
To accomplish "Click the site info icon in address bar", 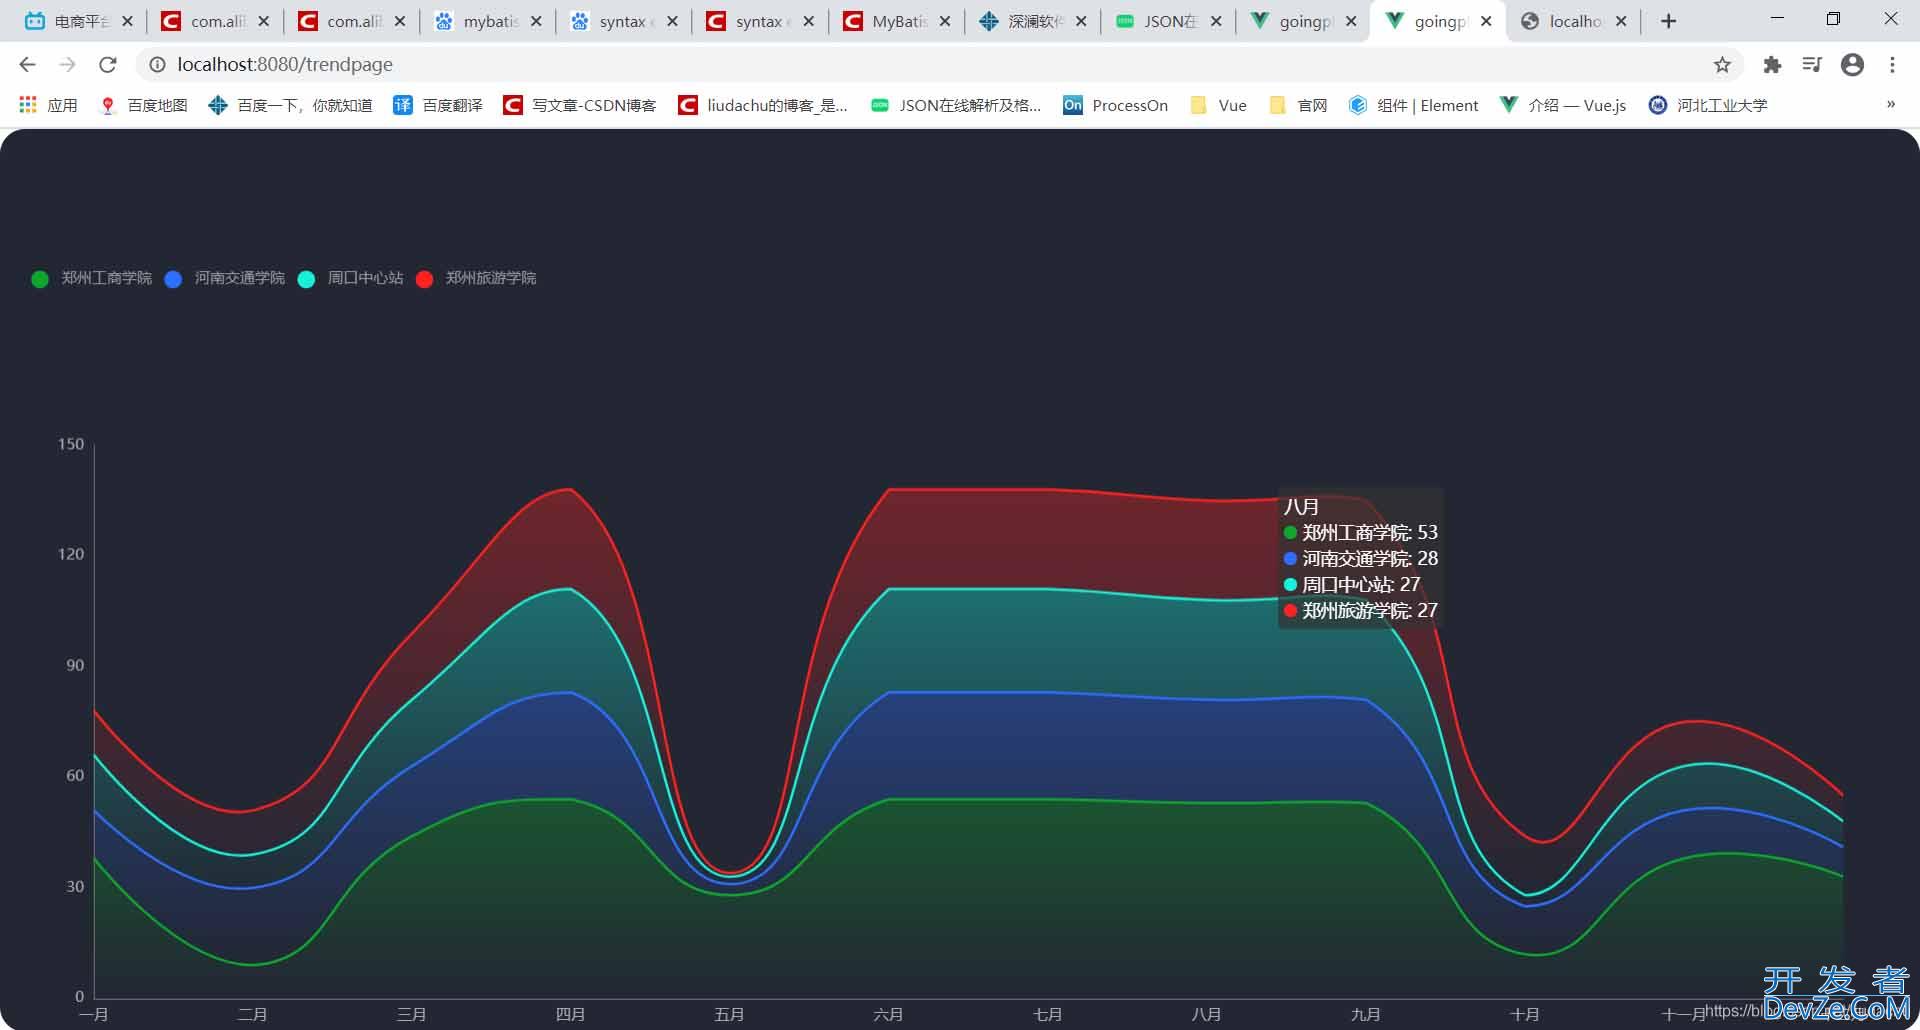I will tap(157, 65).
